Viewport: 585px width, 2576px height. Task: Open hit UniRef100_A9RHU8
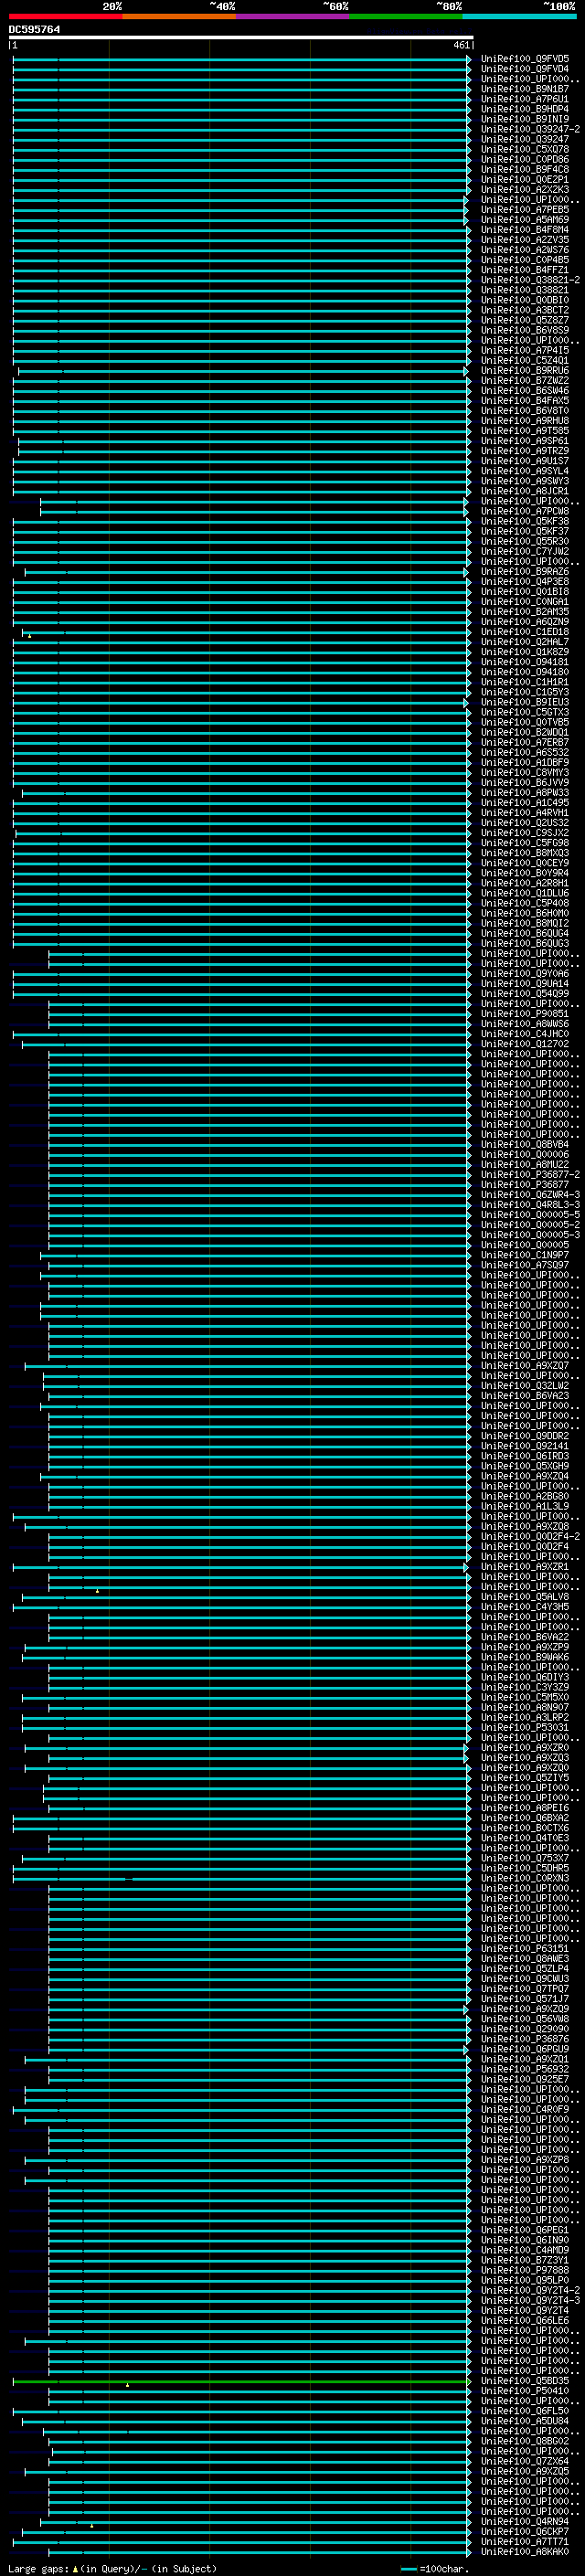point(525,420)
